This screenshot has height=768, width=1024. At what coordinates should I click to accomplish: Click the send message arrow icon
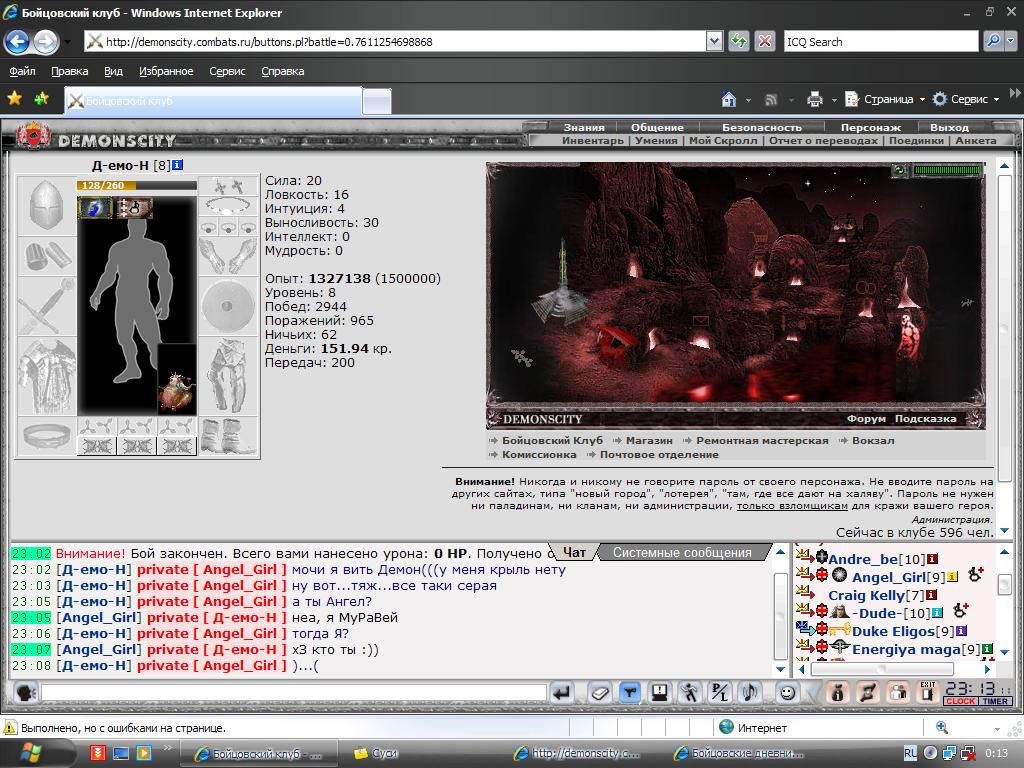562,692
